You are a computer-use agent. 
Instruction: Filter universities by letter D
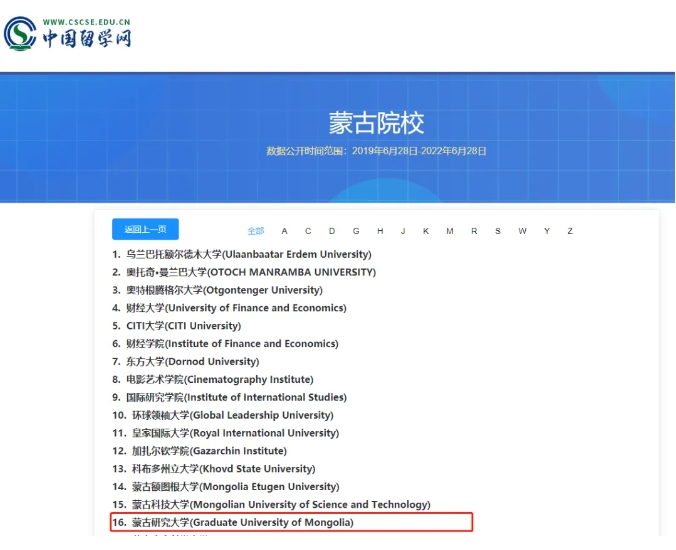point(332,231)
